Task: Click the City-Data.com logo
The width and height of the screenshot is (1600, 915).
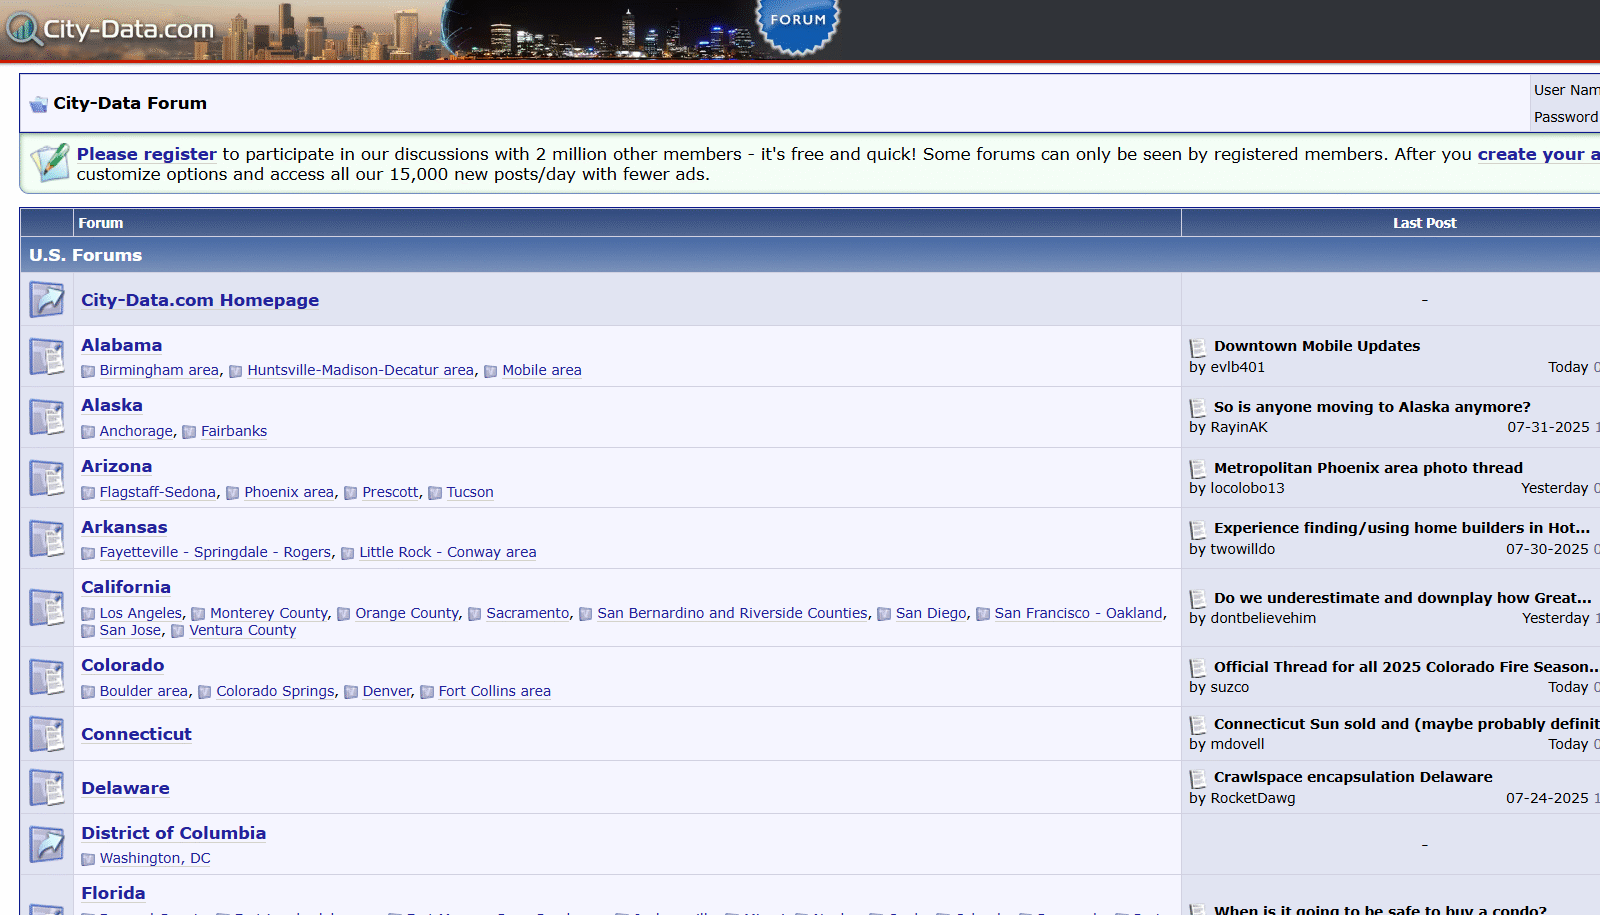Action: point(110,29)
